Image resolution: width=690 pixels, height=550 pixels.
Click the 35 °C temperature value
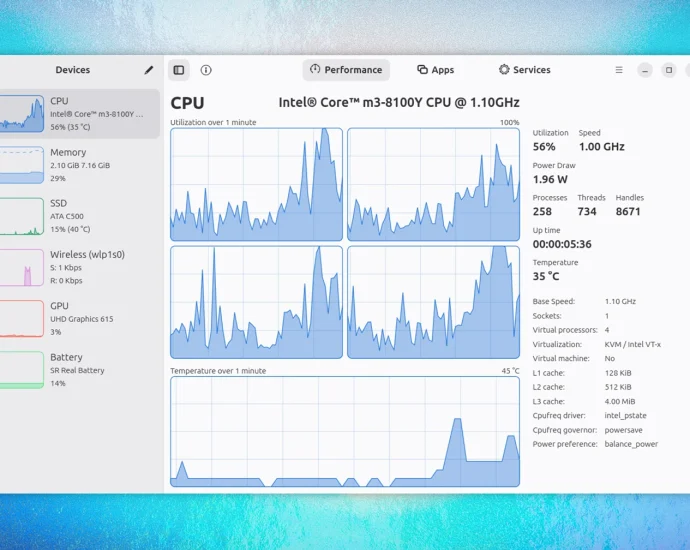546,276
